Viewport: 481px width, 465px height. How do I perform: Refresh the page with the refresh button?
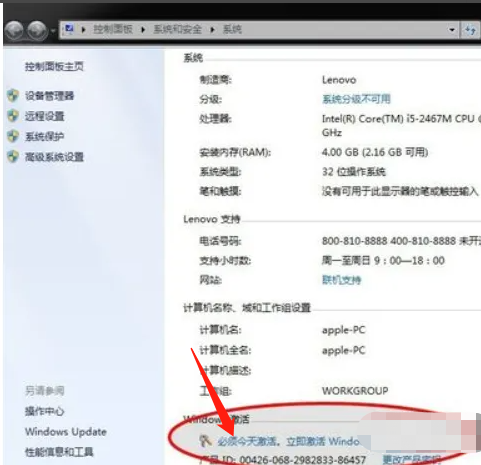tap(470, 30)
